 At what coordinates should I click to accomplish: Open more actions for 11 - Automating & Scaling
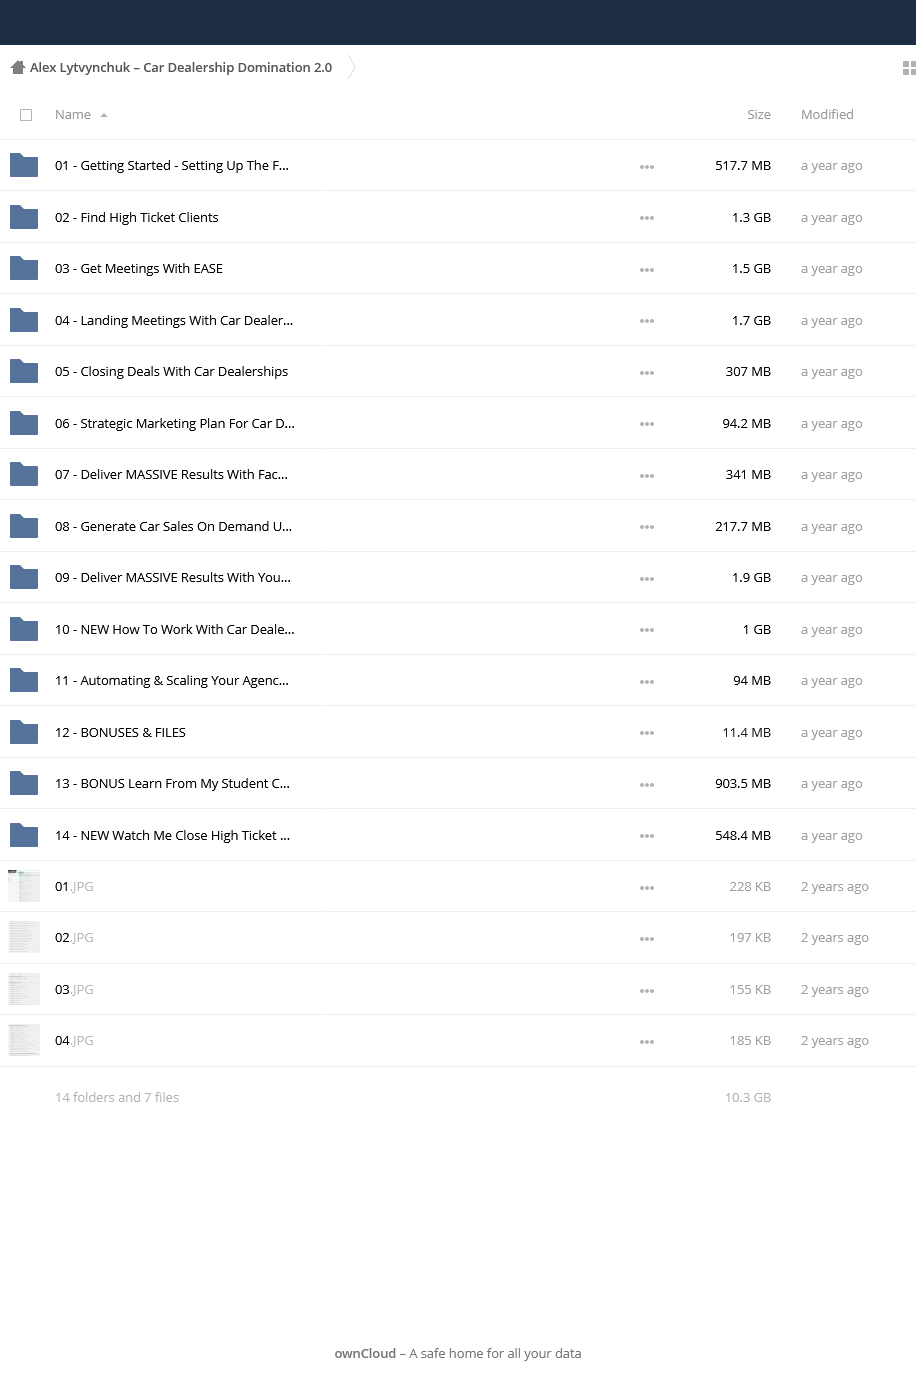pos(647,682)
